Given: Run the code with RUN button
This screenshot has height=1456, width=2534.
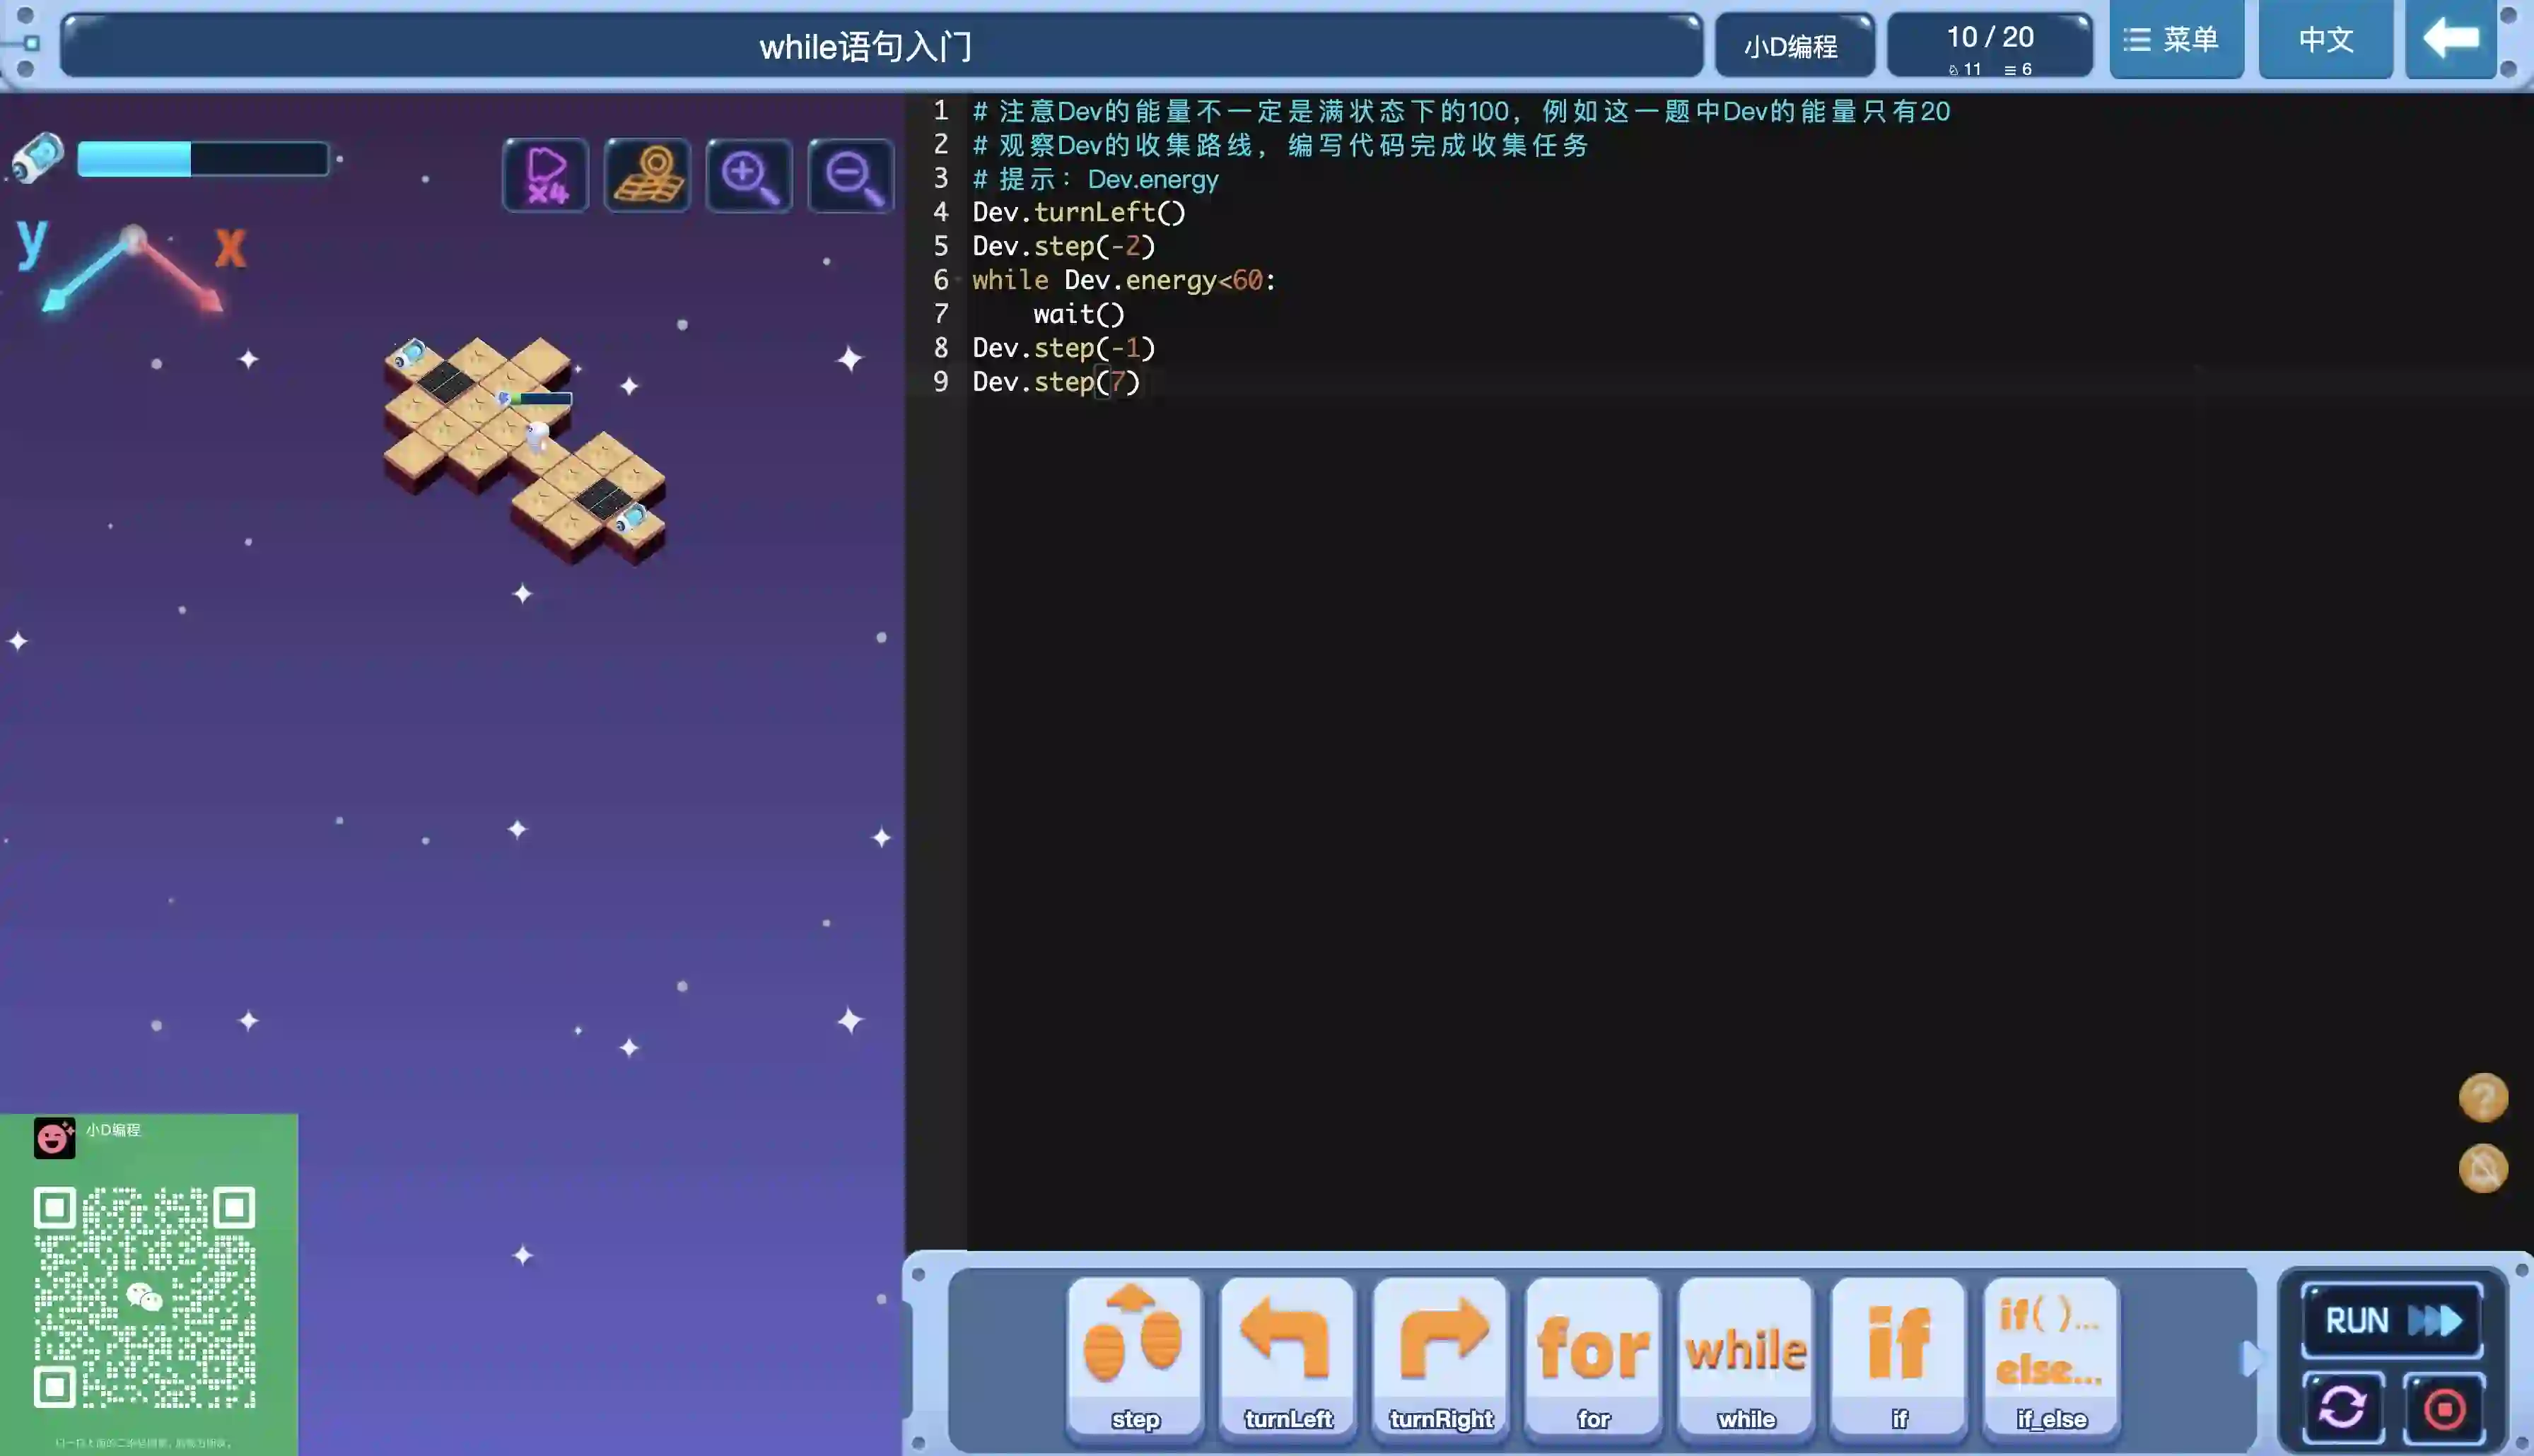Looking at the screenshot, I should tap(2392, 1320).
